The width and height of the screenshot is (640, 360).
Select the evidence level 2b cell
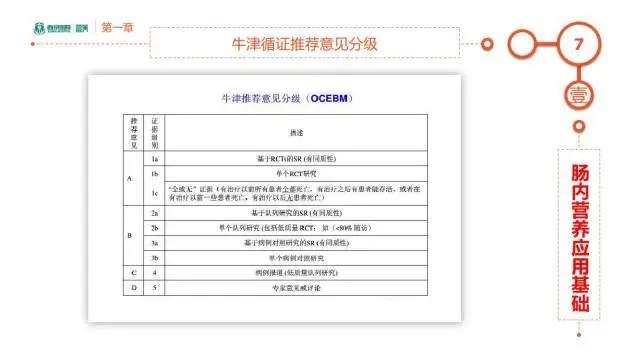click(154, 228)
